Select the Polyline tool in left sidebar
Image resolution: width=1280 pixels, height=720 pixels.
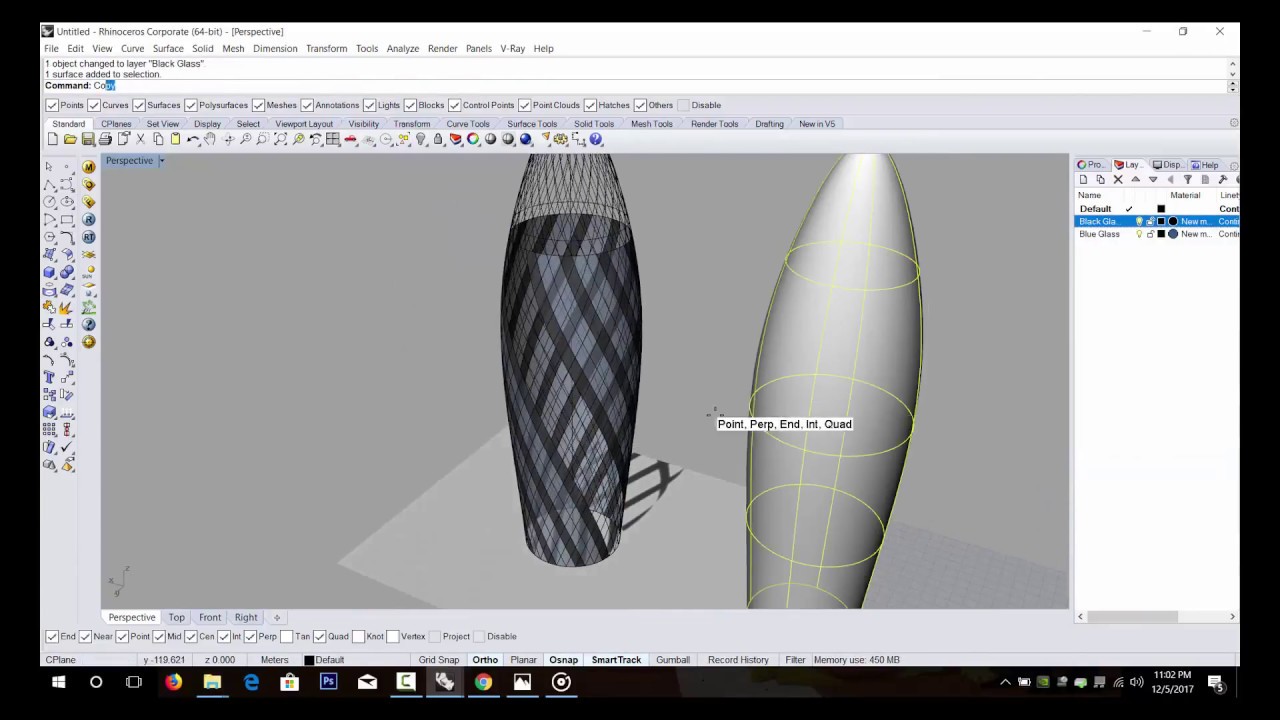[49, 185]
